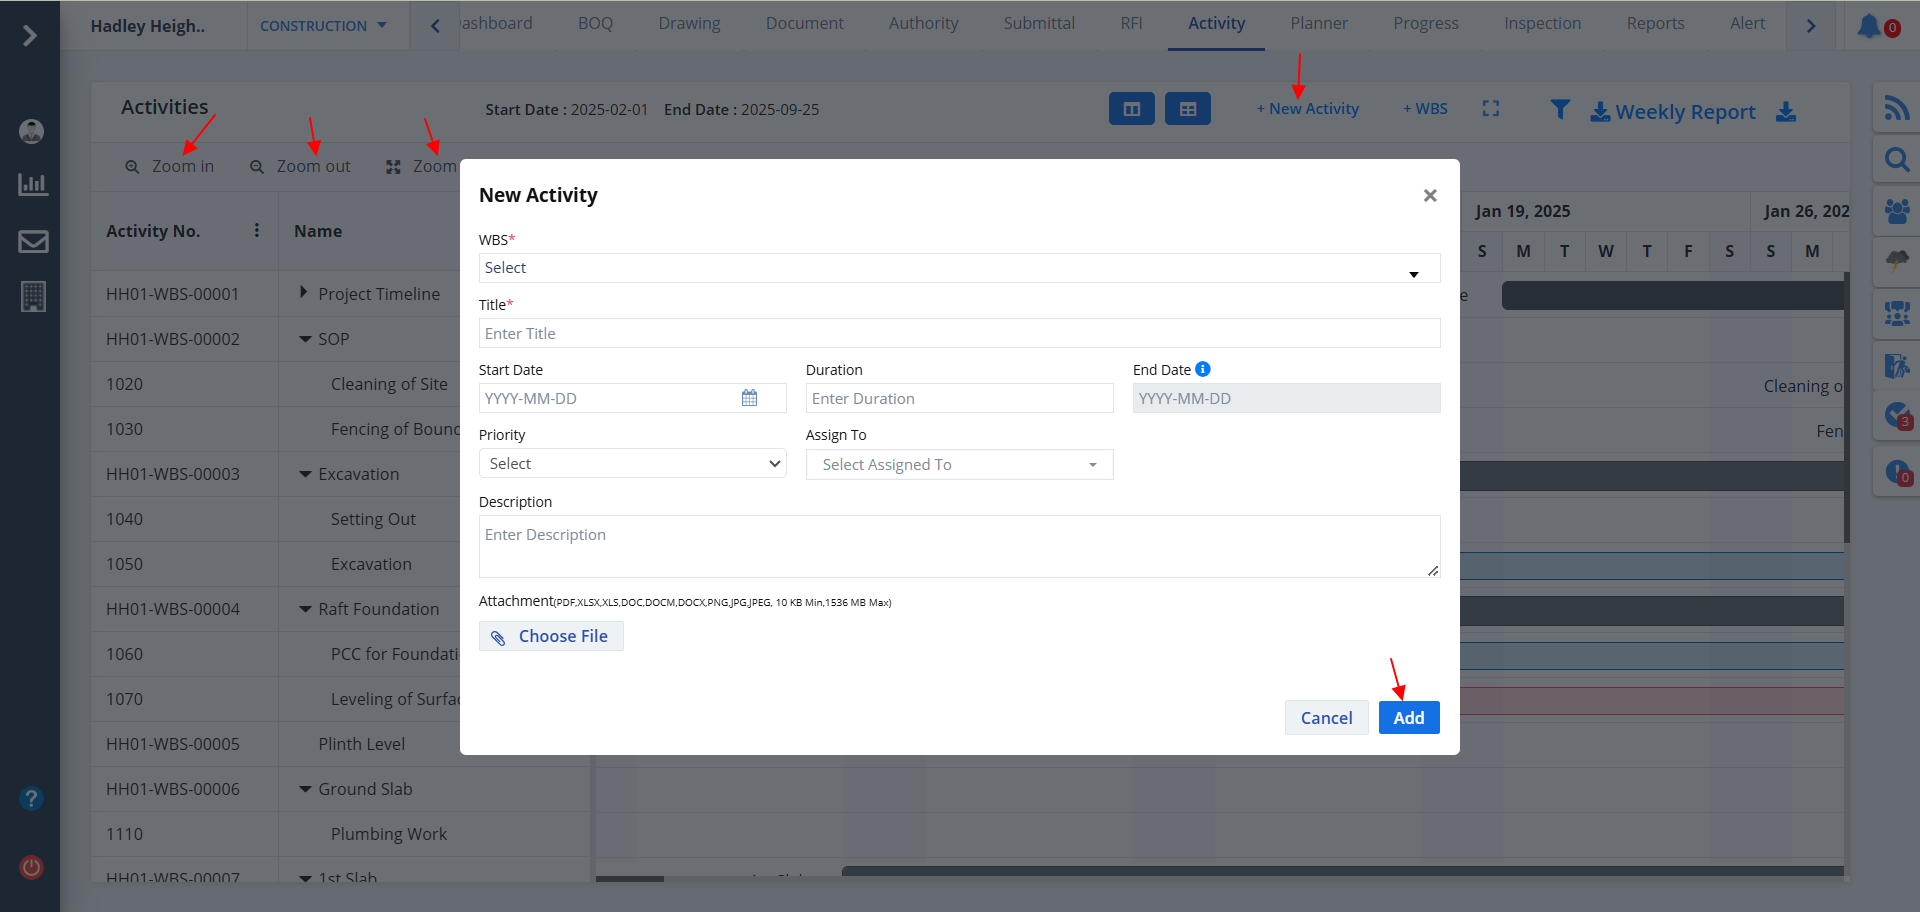This screenshot has height=912, width=1920.
Task: Open the Select Assigned To dropdown
Action: [x=958, y=465]
